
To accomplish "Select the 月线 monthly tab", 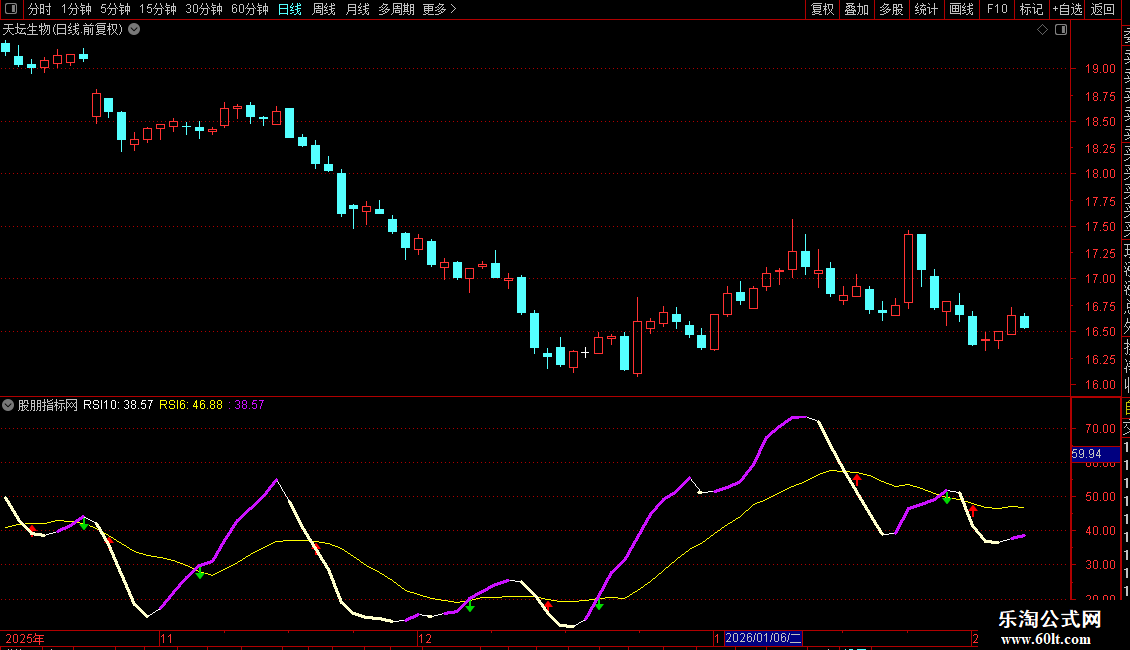I will click(357, 9).
